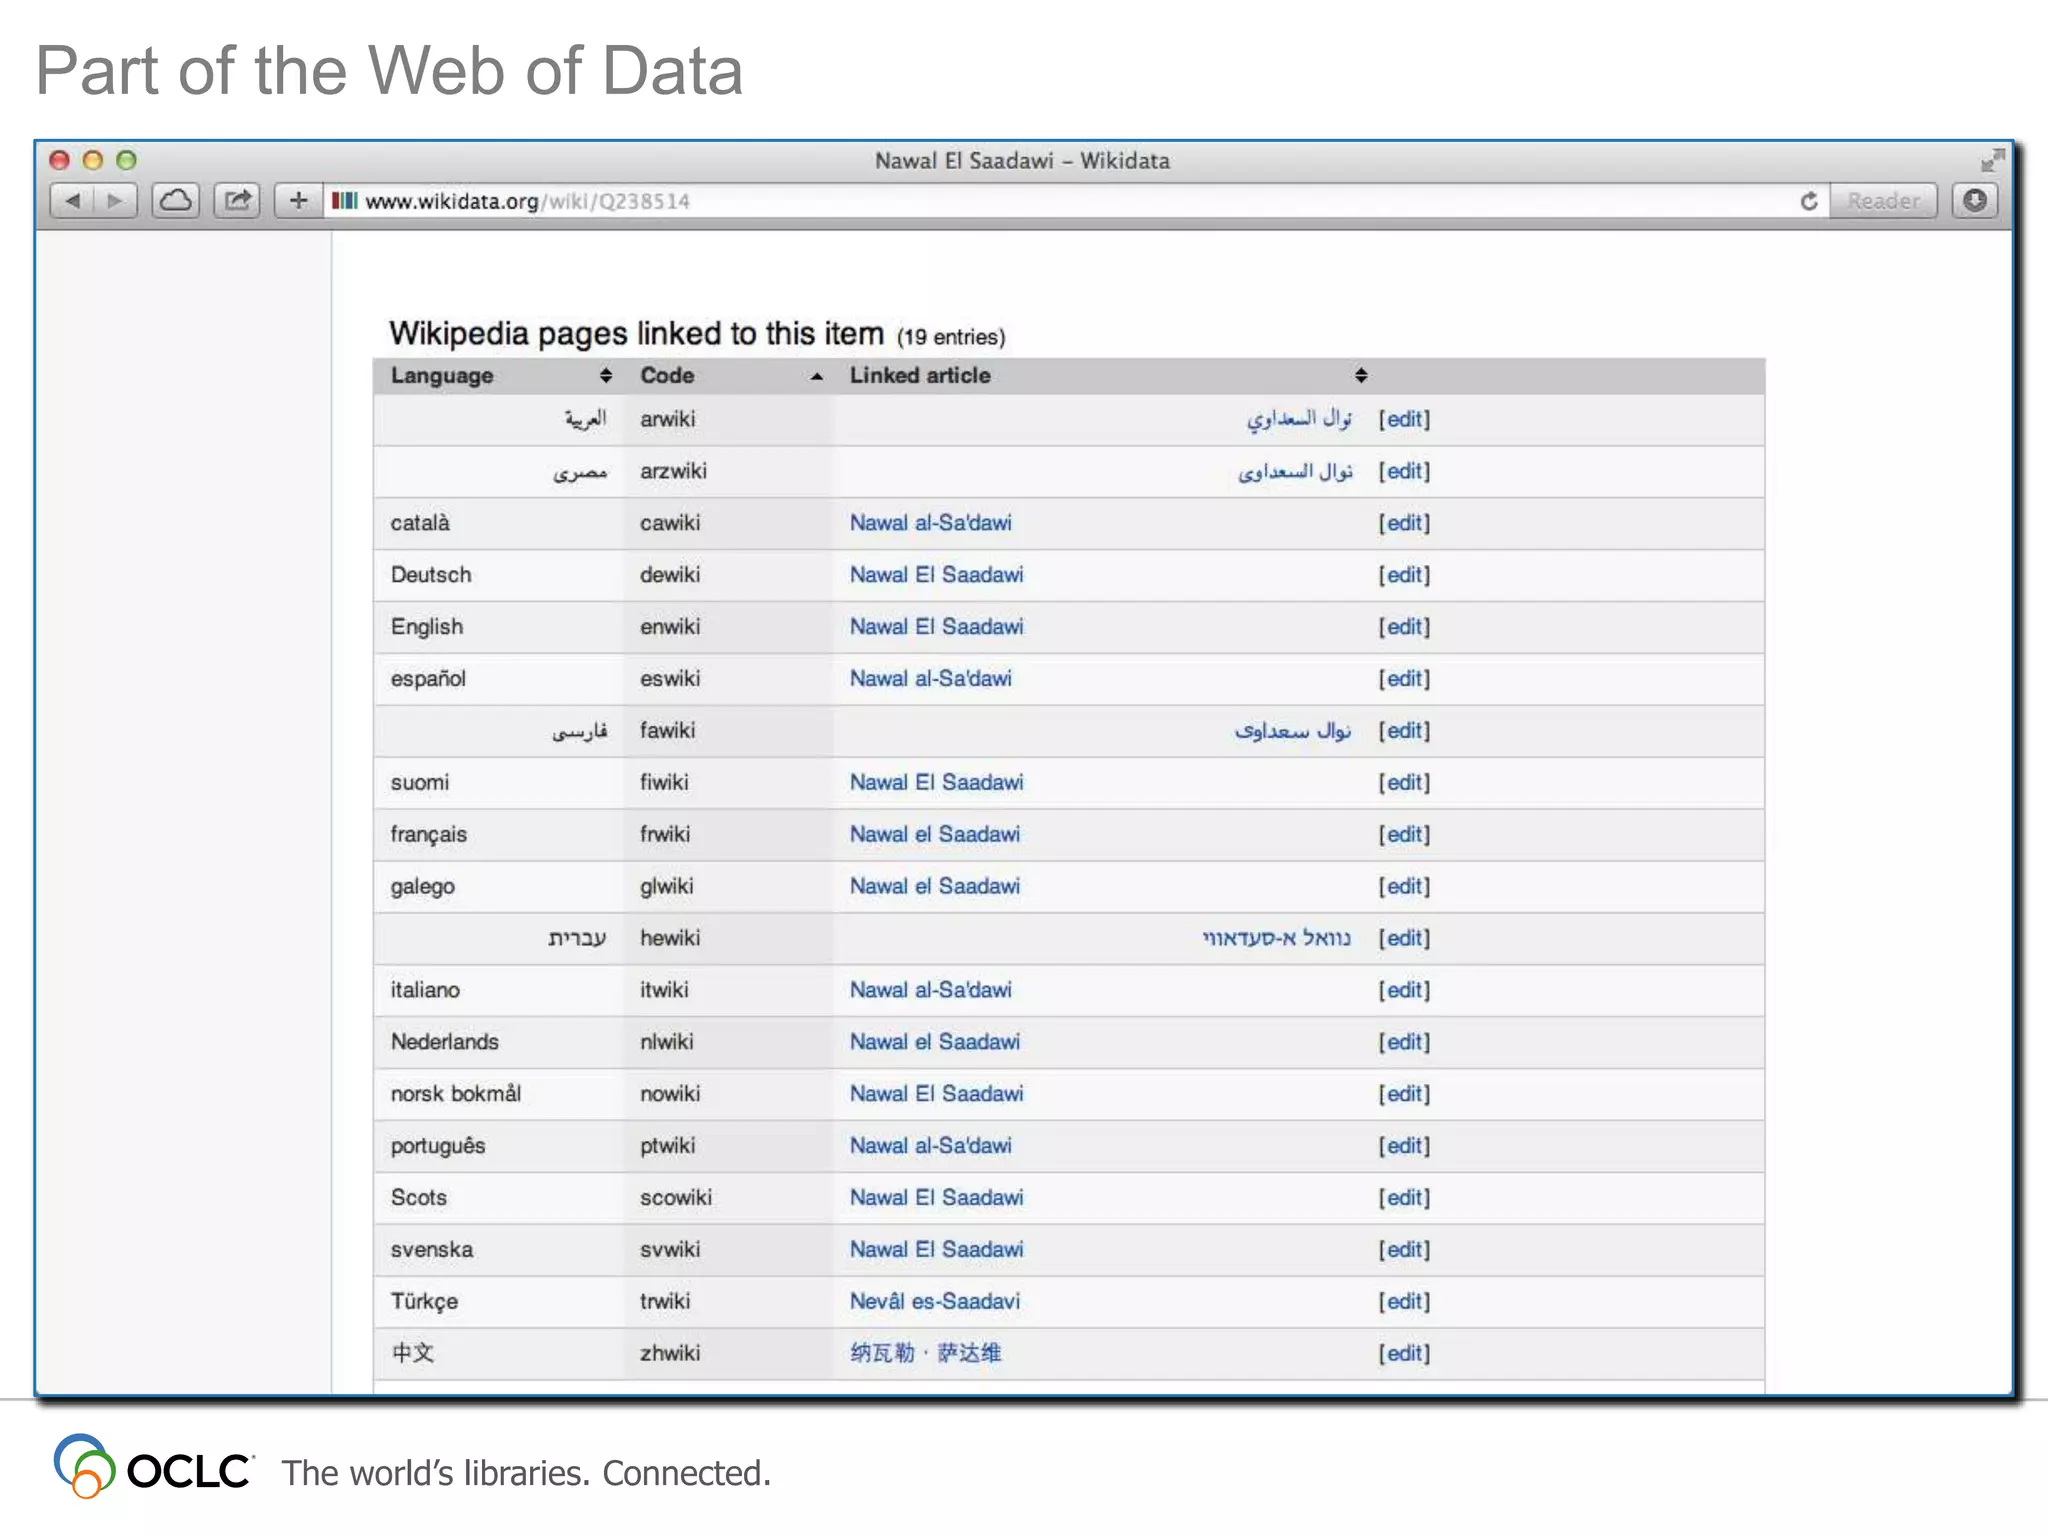Go forward with the browser forward arrow
This screenshot has width=2048, height=1536.
click(115, 201)
